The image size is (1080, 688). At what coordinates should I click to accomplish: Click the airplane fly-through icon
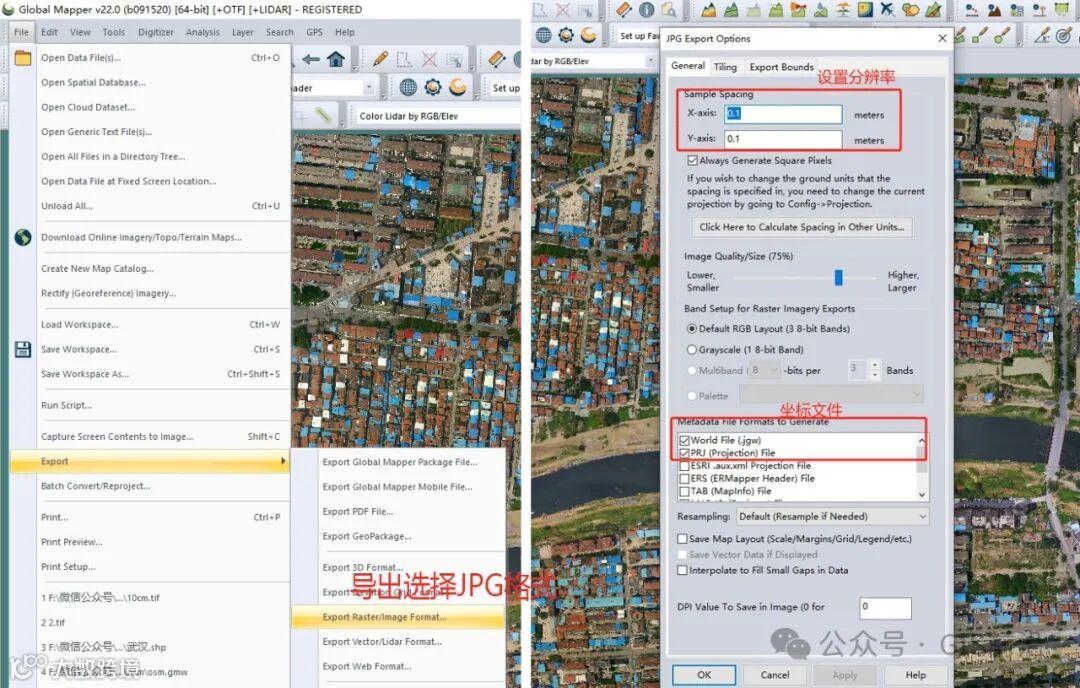click(888, 10)
